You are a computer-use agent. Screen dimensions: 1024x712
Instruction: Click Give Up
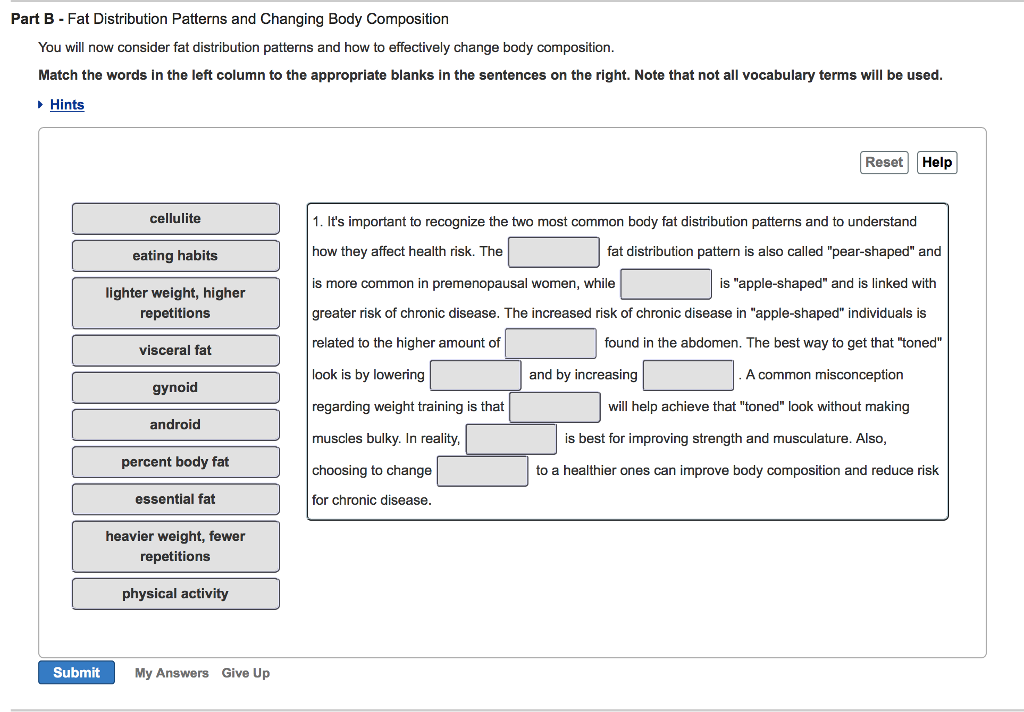click(245, 672)
